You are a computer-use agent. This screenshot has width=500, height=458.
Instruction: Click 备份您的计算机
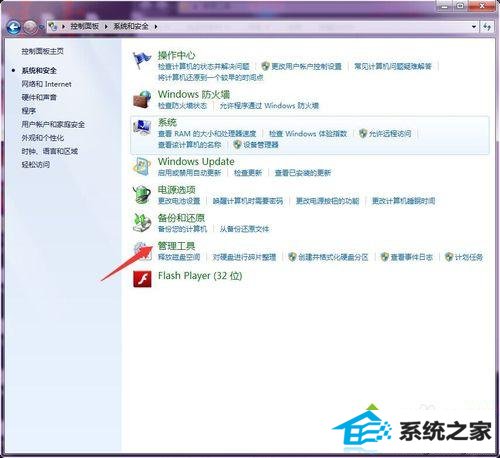tap(182, 229)
